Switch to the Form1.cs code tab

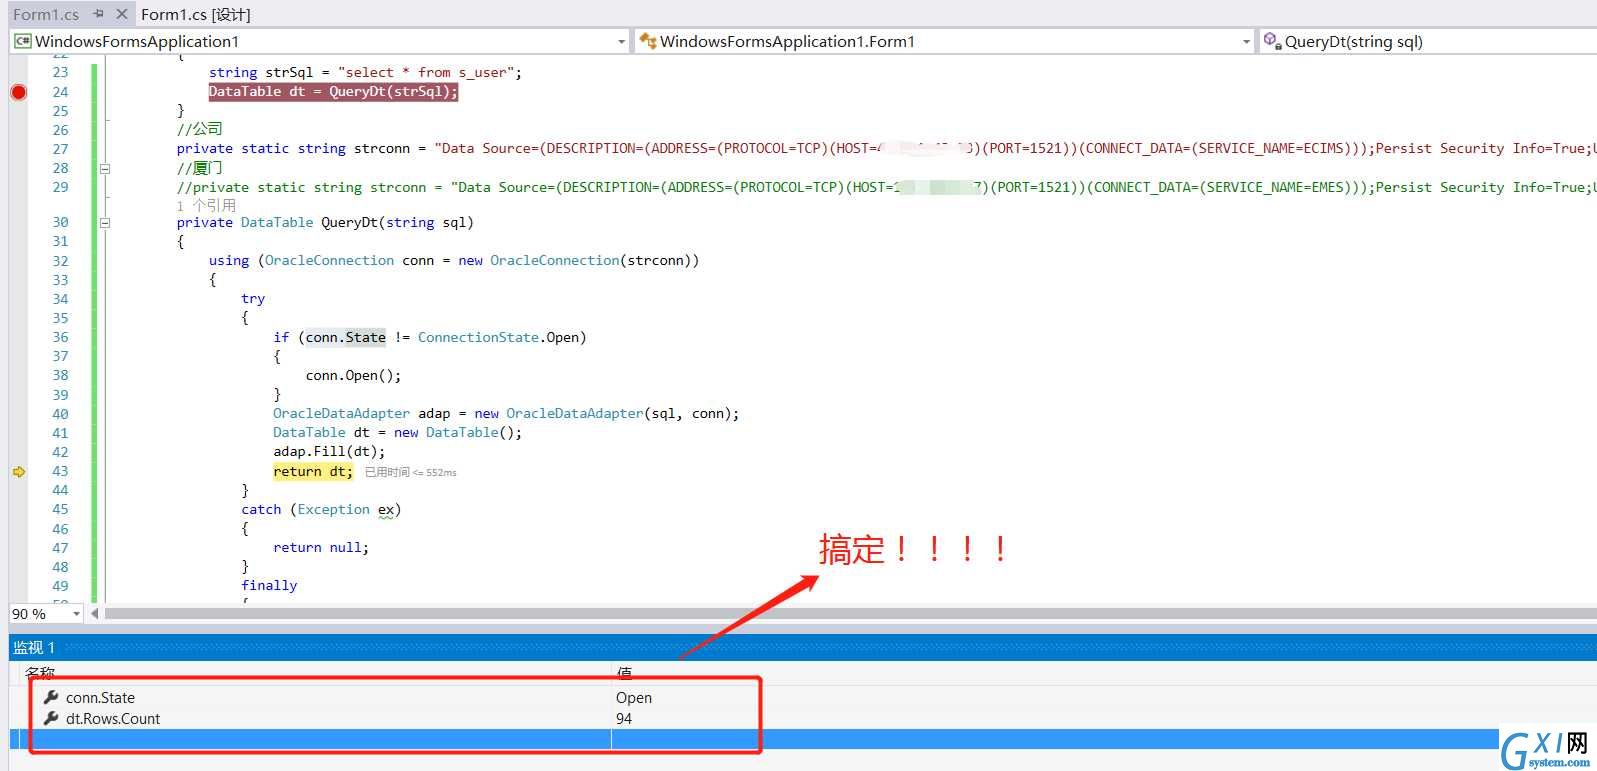46,14
